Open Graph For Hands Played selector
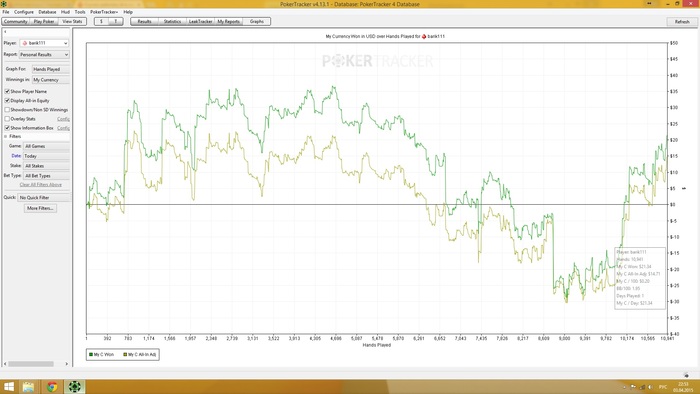The height and width of the screenshot is (394, 700). (50, 69)
